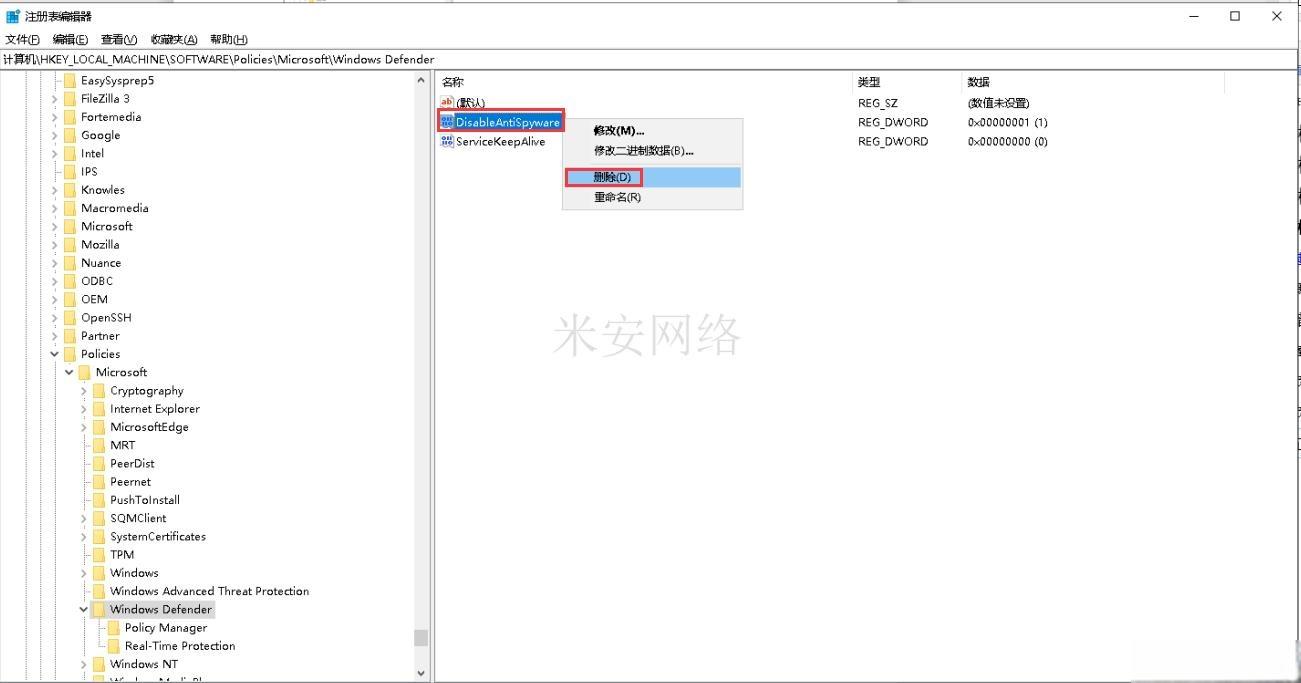The image size is (1301, 683).
Task: Select the MRT key
Action: point(122,445)
